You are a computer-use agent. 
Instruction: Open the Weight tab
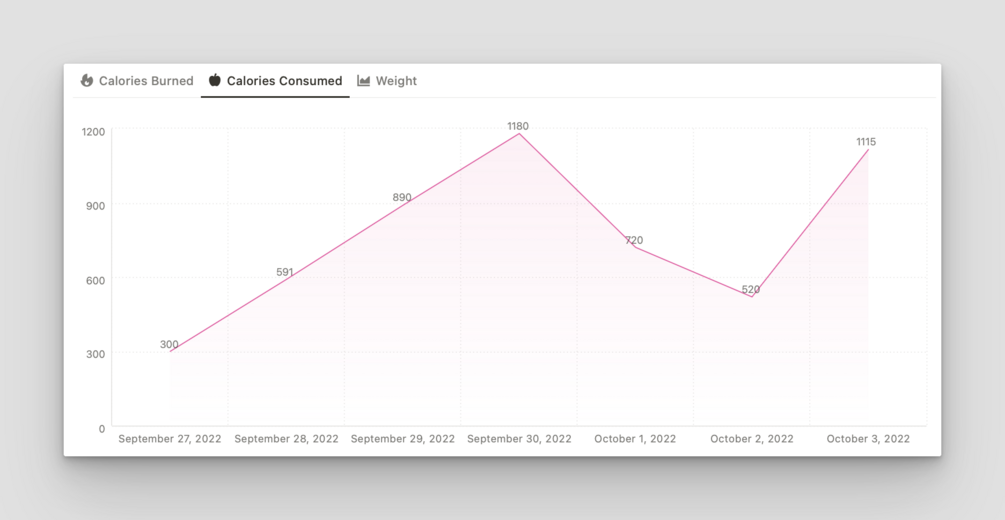pos(386,81)
